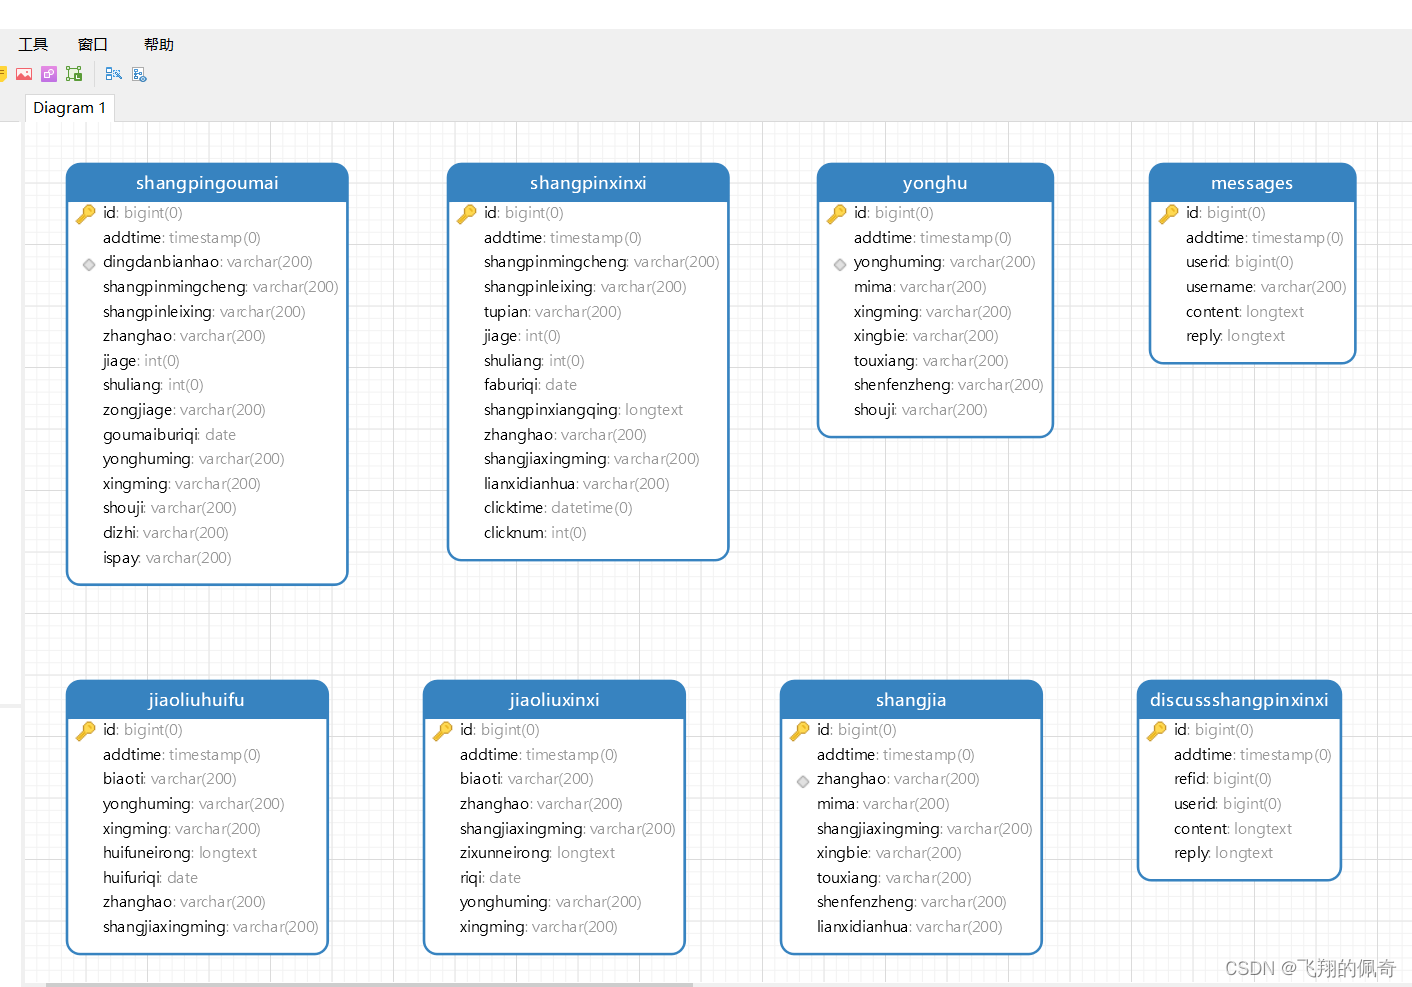Click primary key icon in shangpingoumai table
The width and height of the screenshot is (1412, 987).
pos(86,213)
